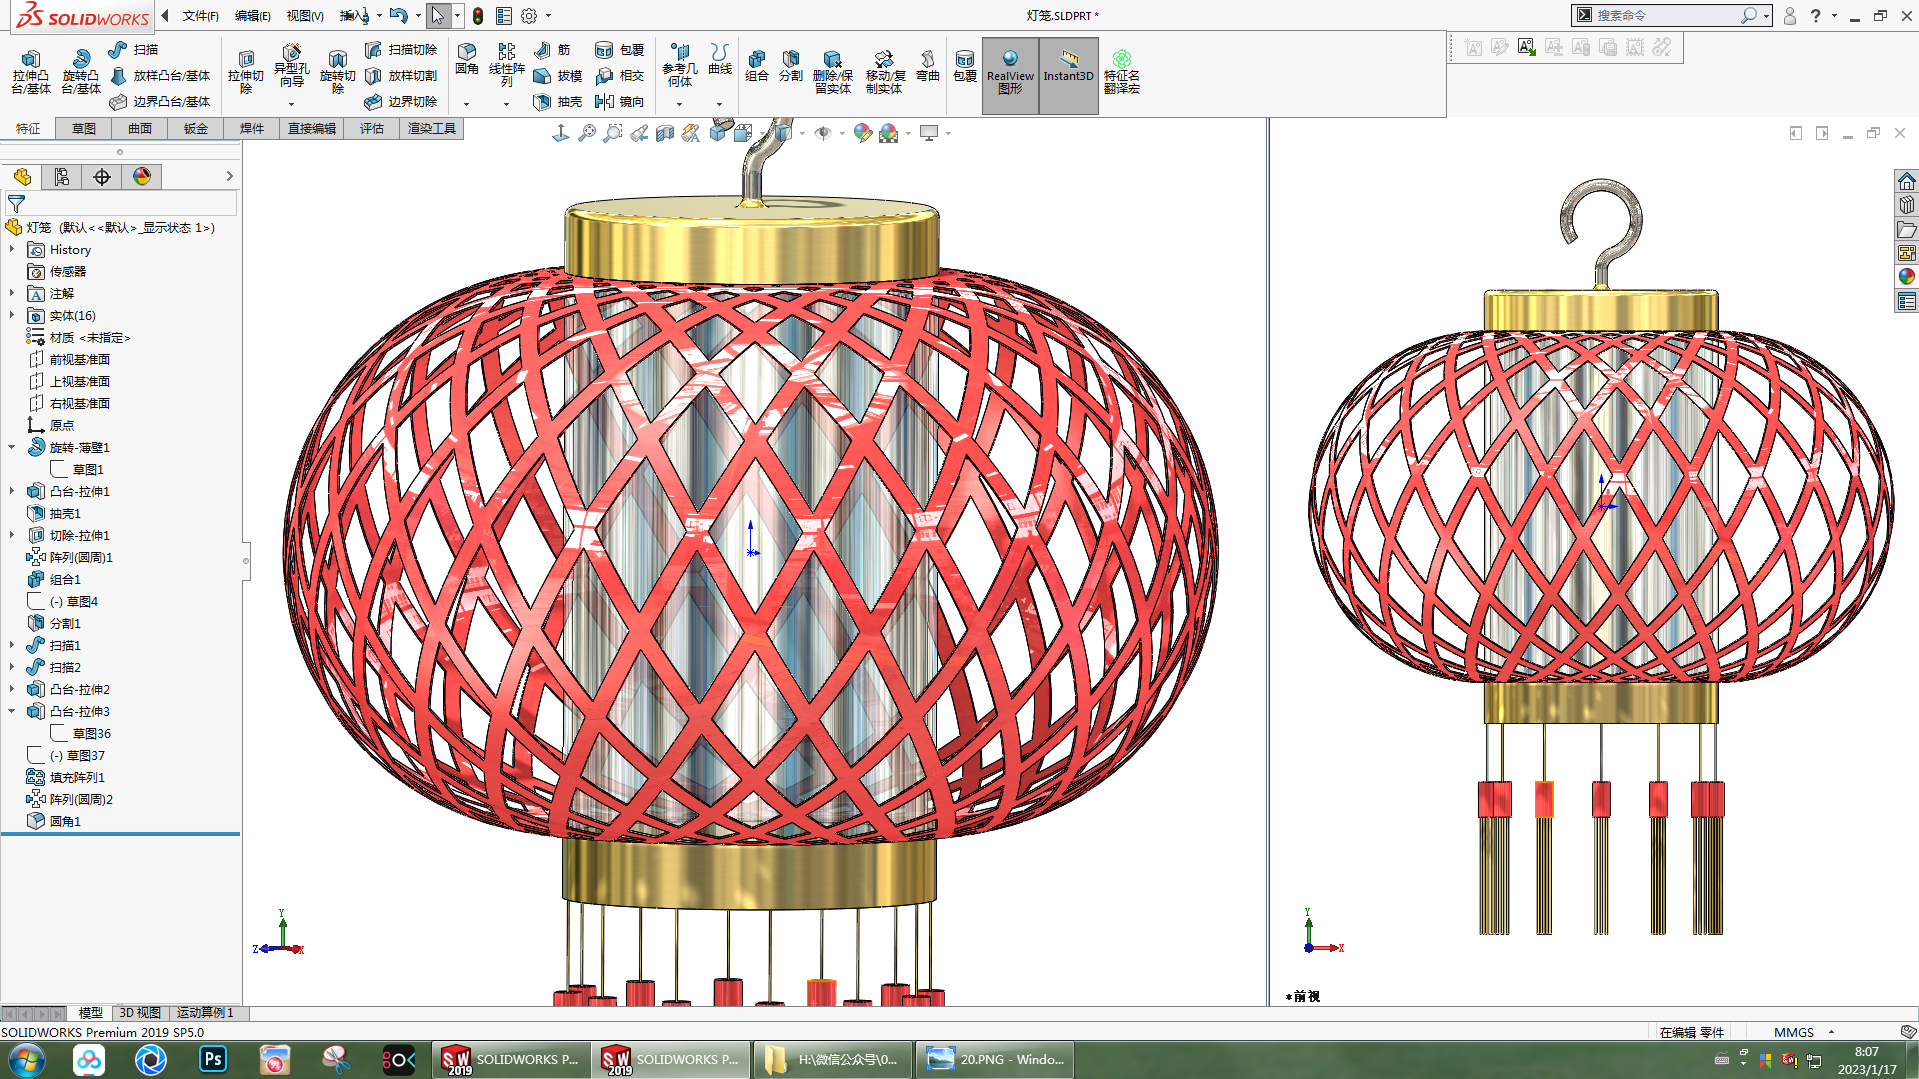The width and height of the screenshot is (1919, 1079).
Task: Expand the 实体(16) solid bodies folder
Action: (x=12, y=315)
